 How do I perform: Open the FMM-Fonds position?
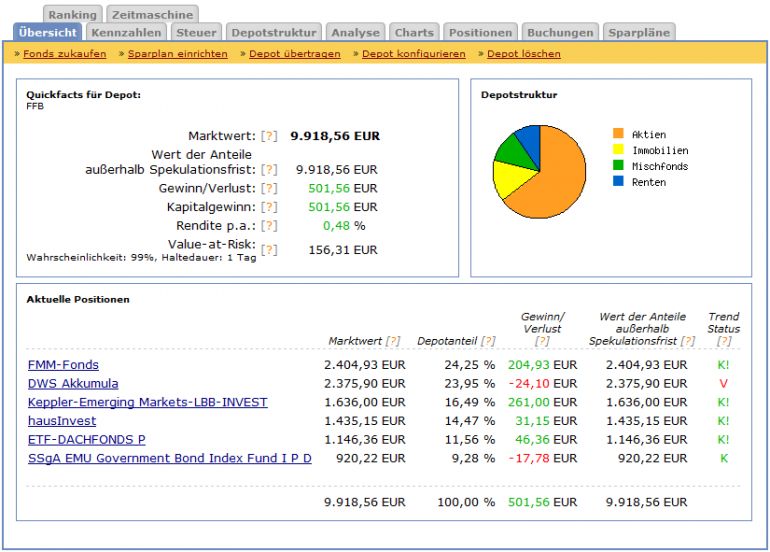click(63, 365)
